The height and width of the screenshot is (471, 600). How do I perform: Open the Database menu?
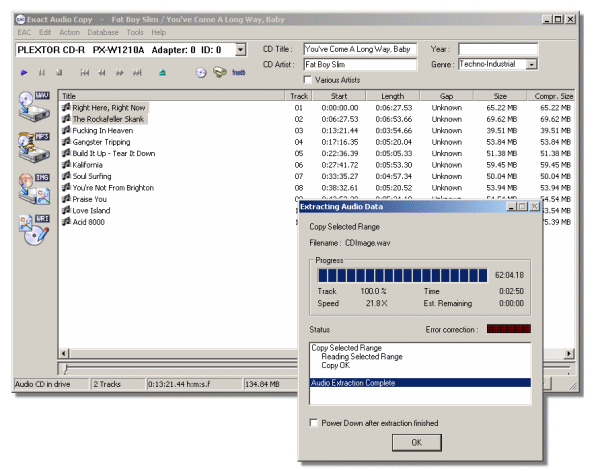[103, 33]
